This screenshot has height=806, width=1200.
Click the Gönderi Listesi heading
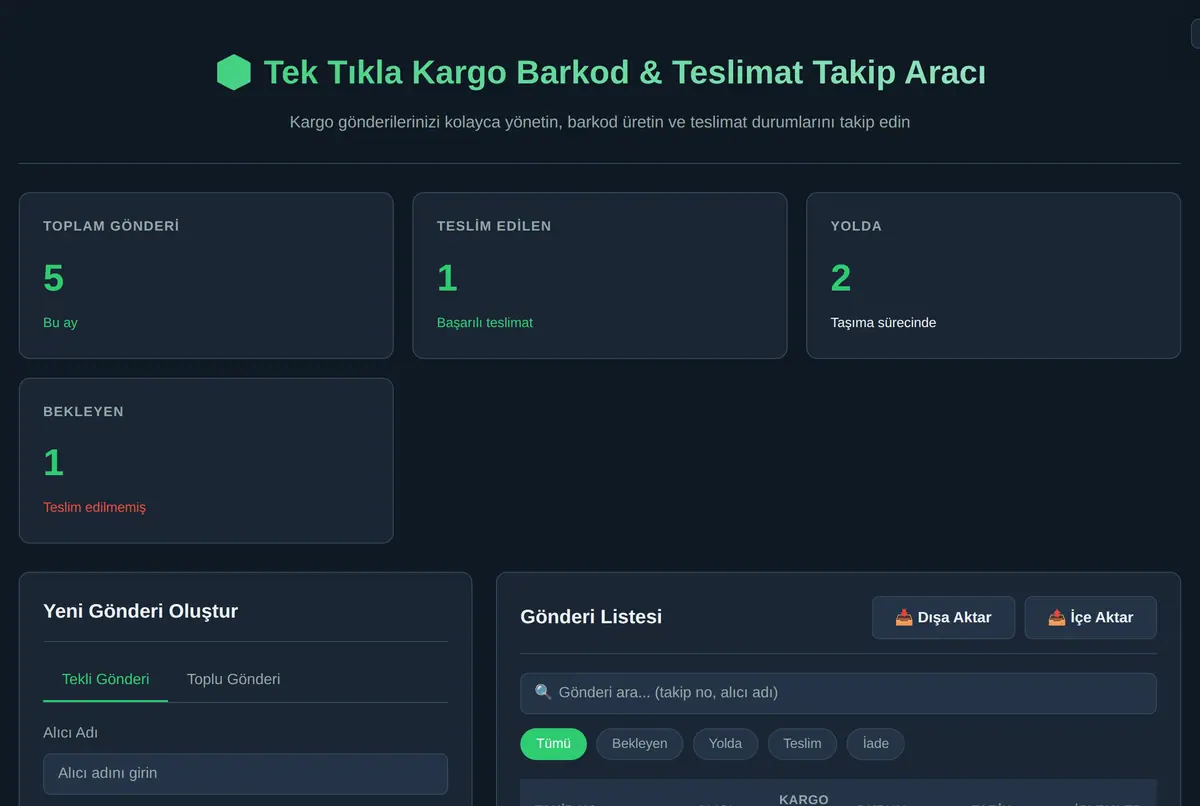[x=591, y=616]
